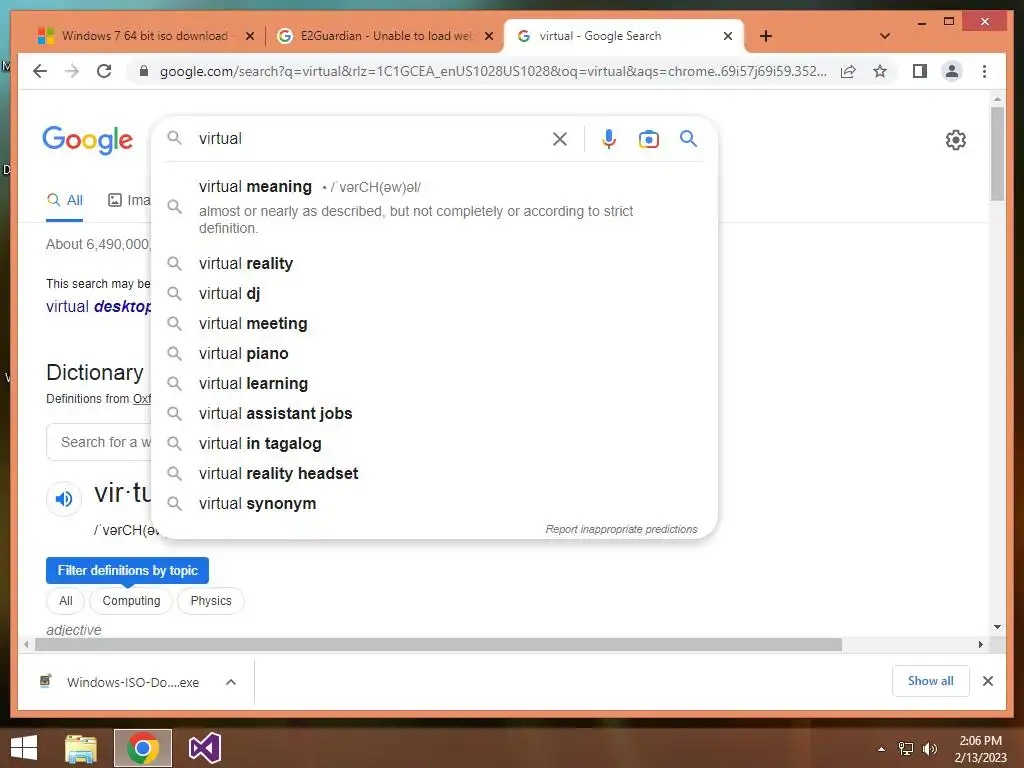Choose virtual in tagalog suggestion

(x=434, y=443)
